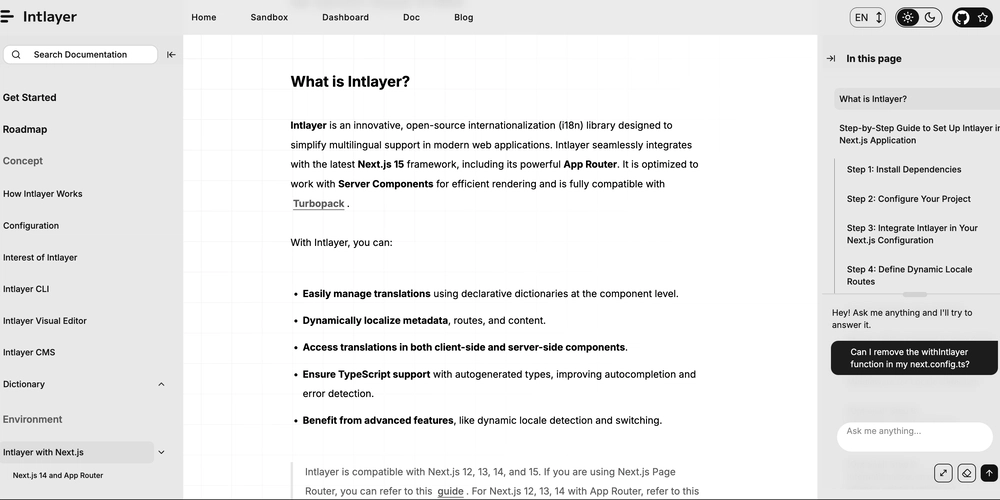Open the Interest of Intlayer page
The image size is (1000, 500).
pyautogui.click(x=40, y=258)
